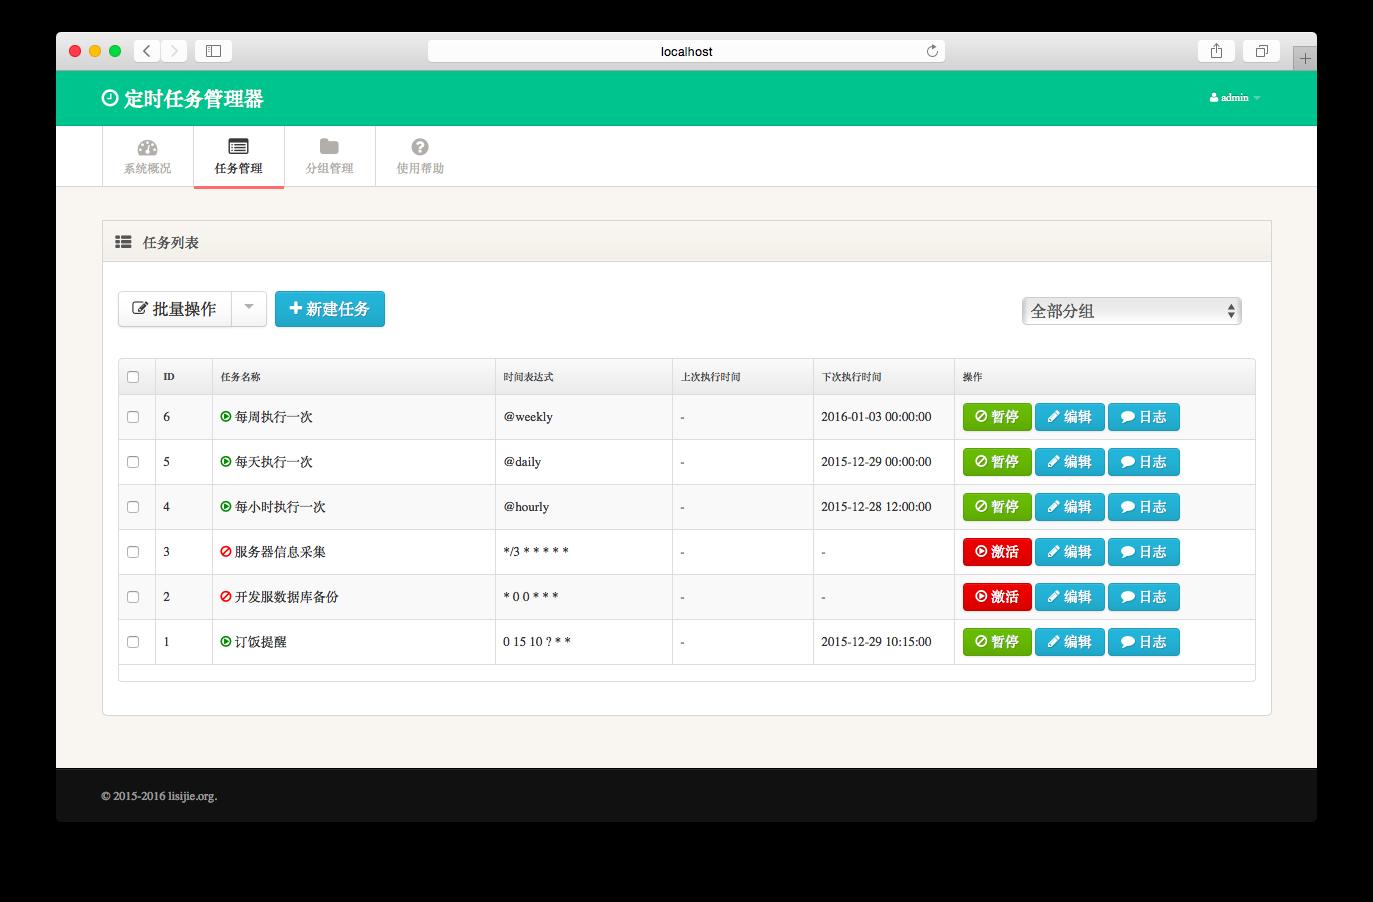1373x902 pixels.
Task: Open the 系统概况 dashboard icon
Action: click(x=147, y=147)
